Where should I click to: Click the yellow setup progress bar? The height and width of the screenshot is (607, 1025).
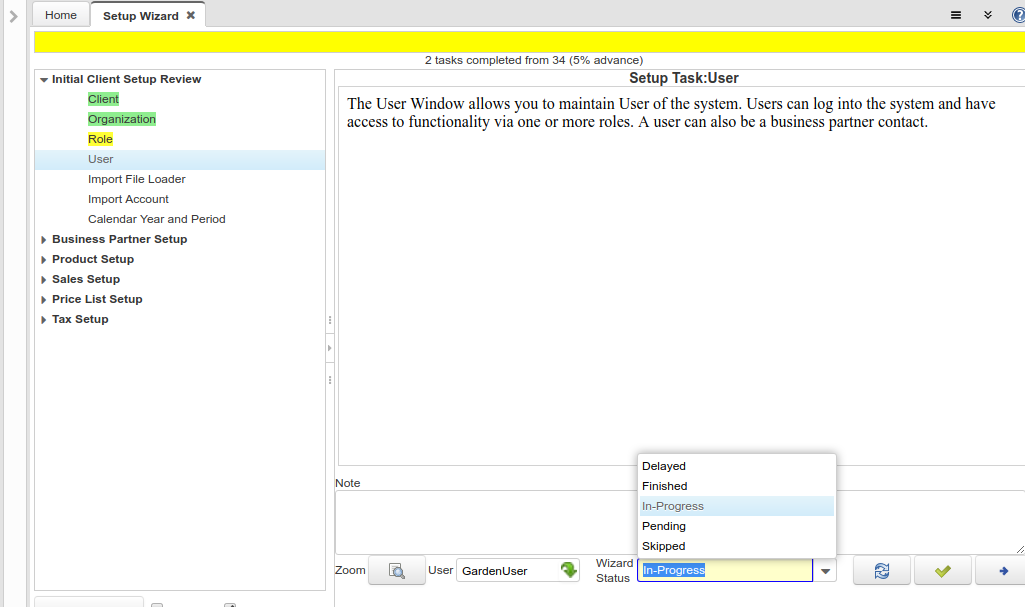click(529, 41)
